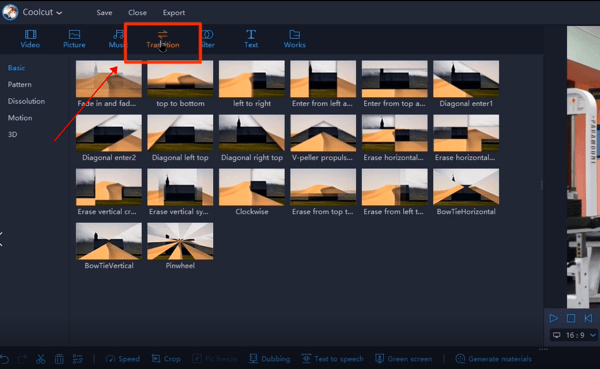Open the Works folder tab
600x369 pixels.
tap(295, 39)
